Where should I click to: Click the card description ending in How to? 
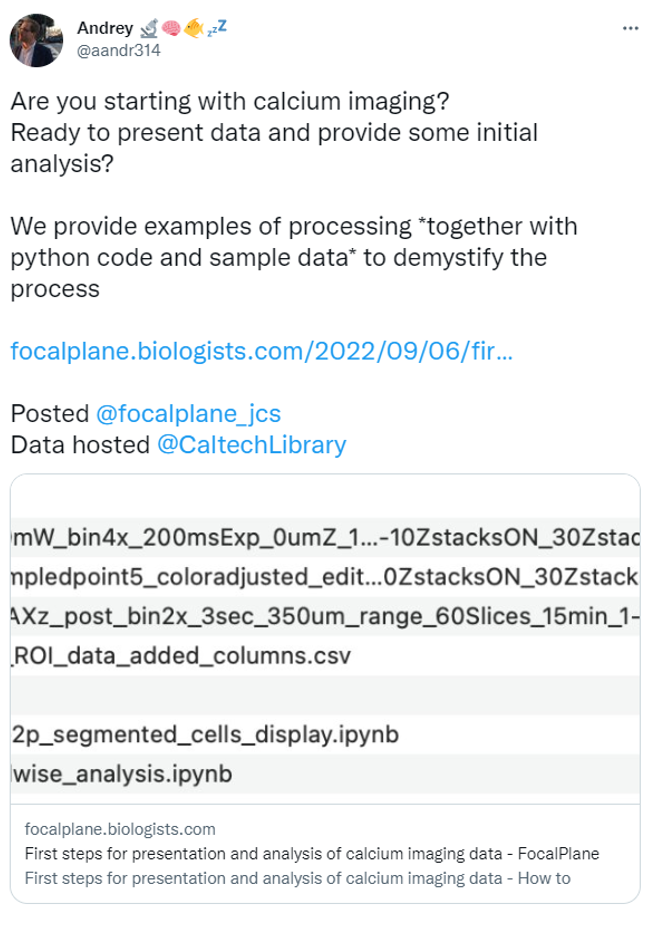coord(296,878)
